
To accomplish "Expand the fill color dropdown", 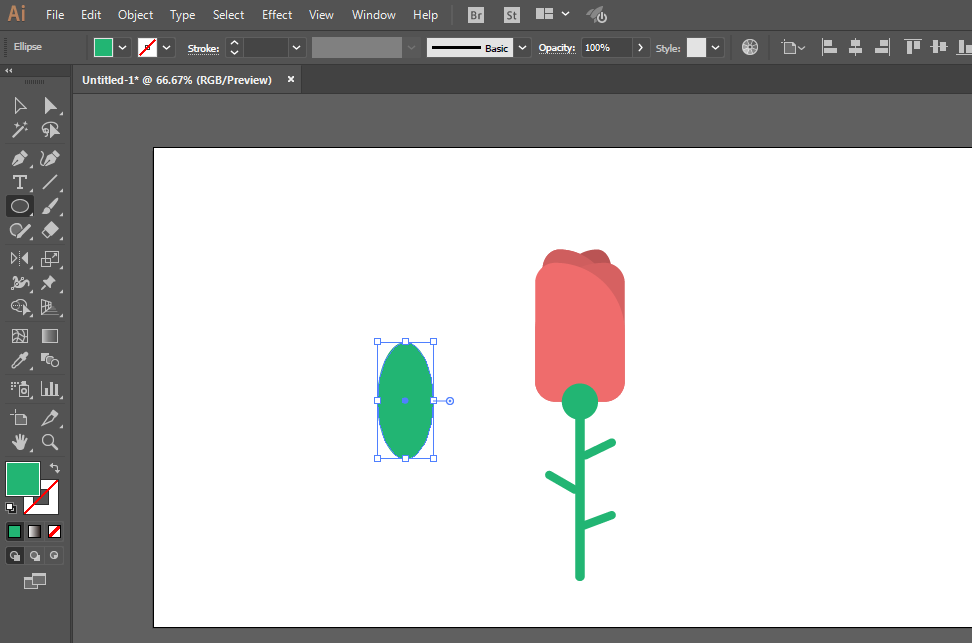I will (123, 48).
